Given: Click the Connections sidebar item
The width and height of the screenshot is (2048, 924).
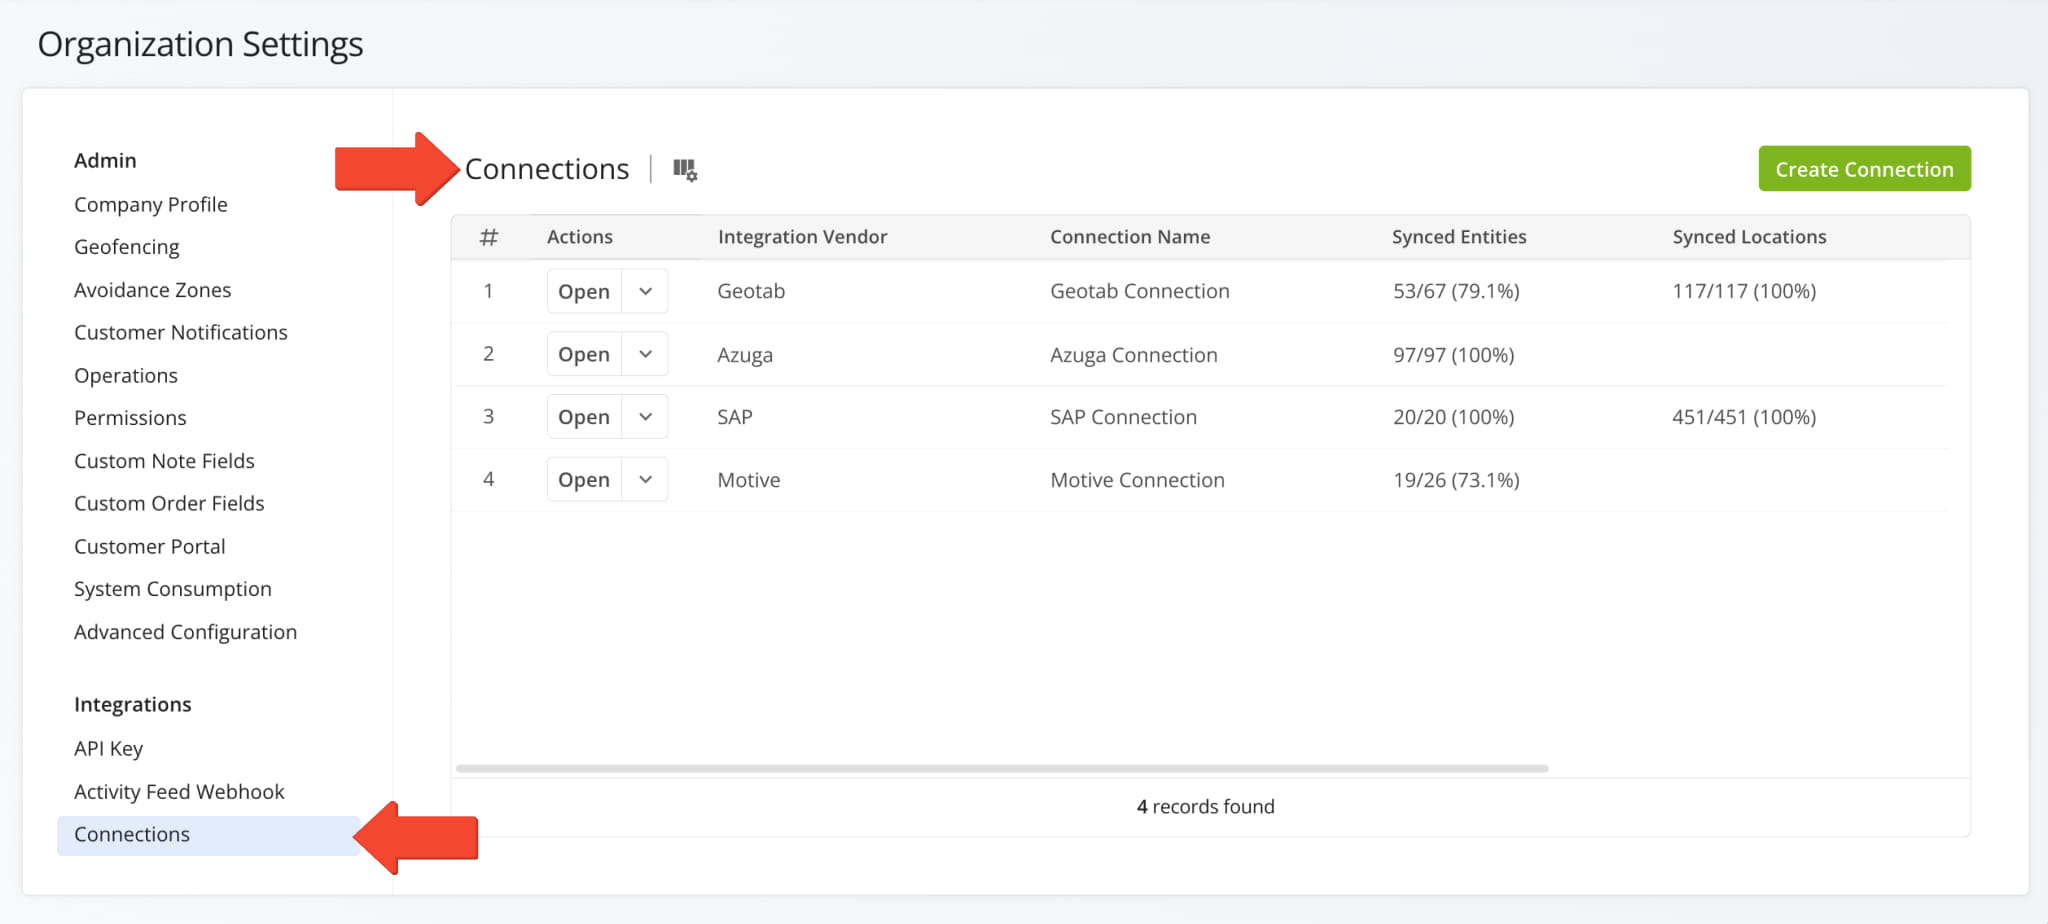Looking at the screenshot, I should click(x=132, y=835).
